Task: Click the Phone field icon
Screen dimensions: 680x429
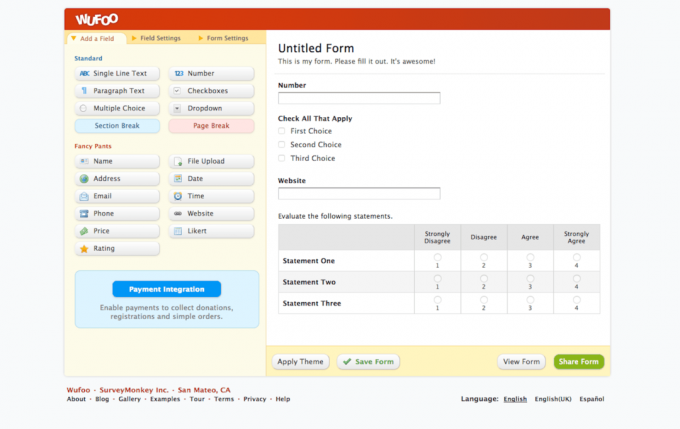Action: [x=84, y=213]
